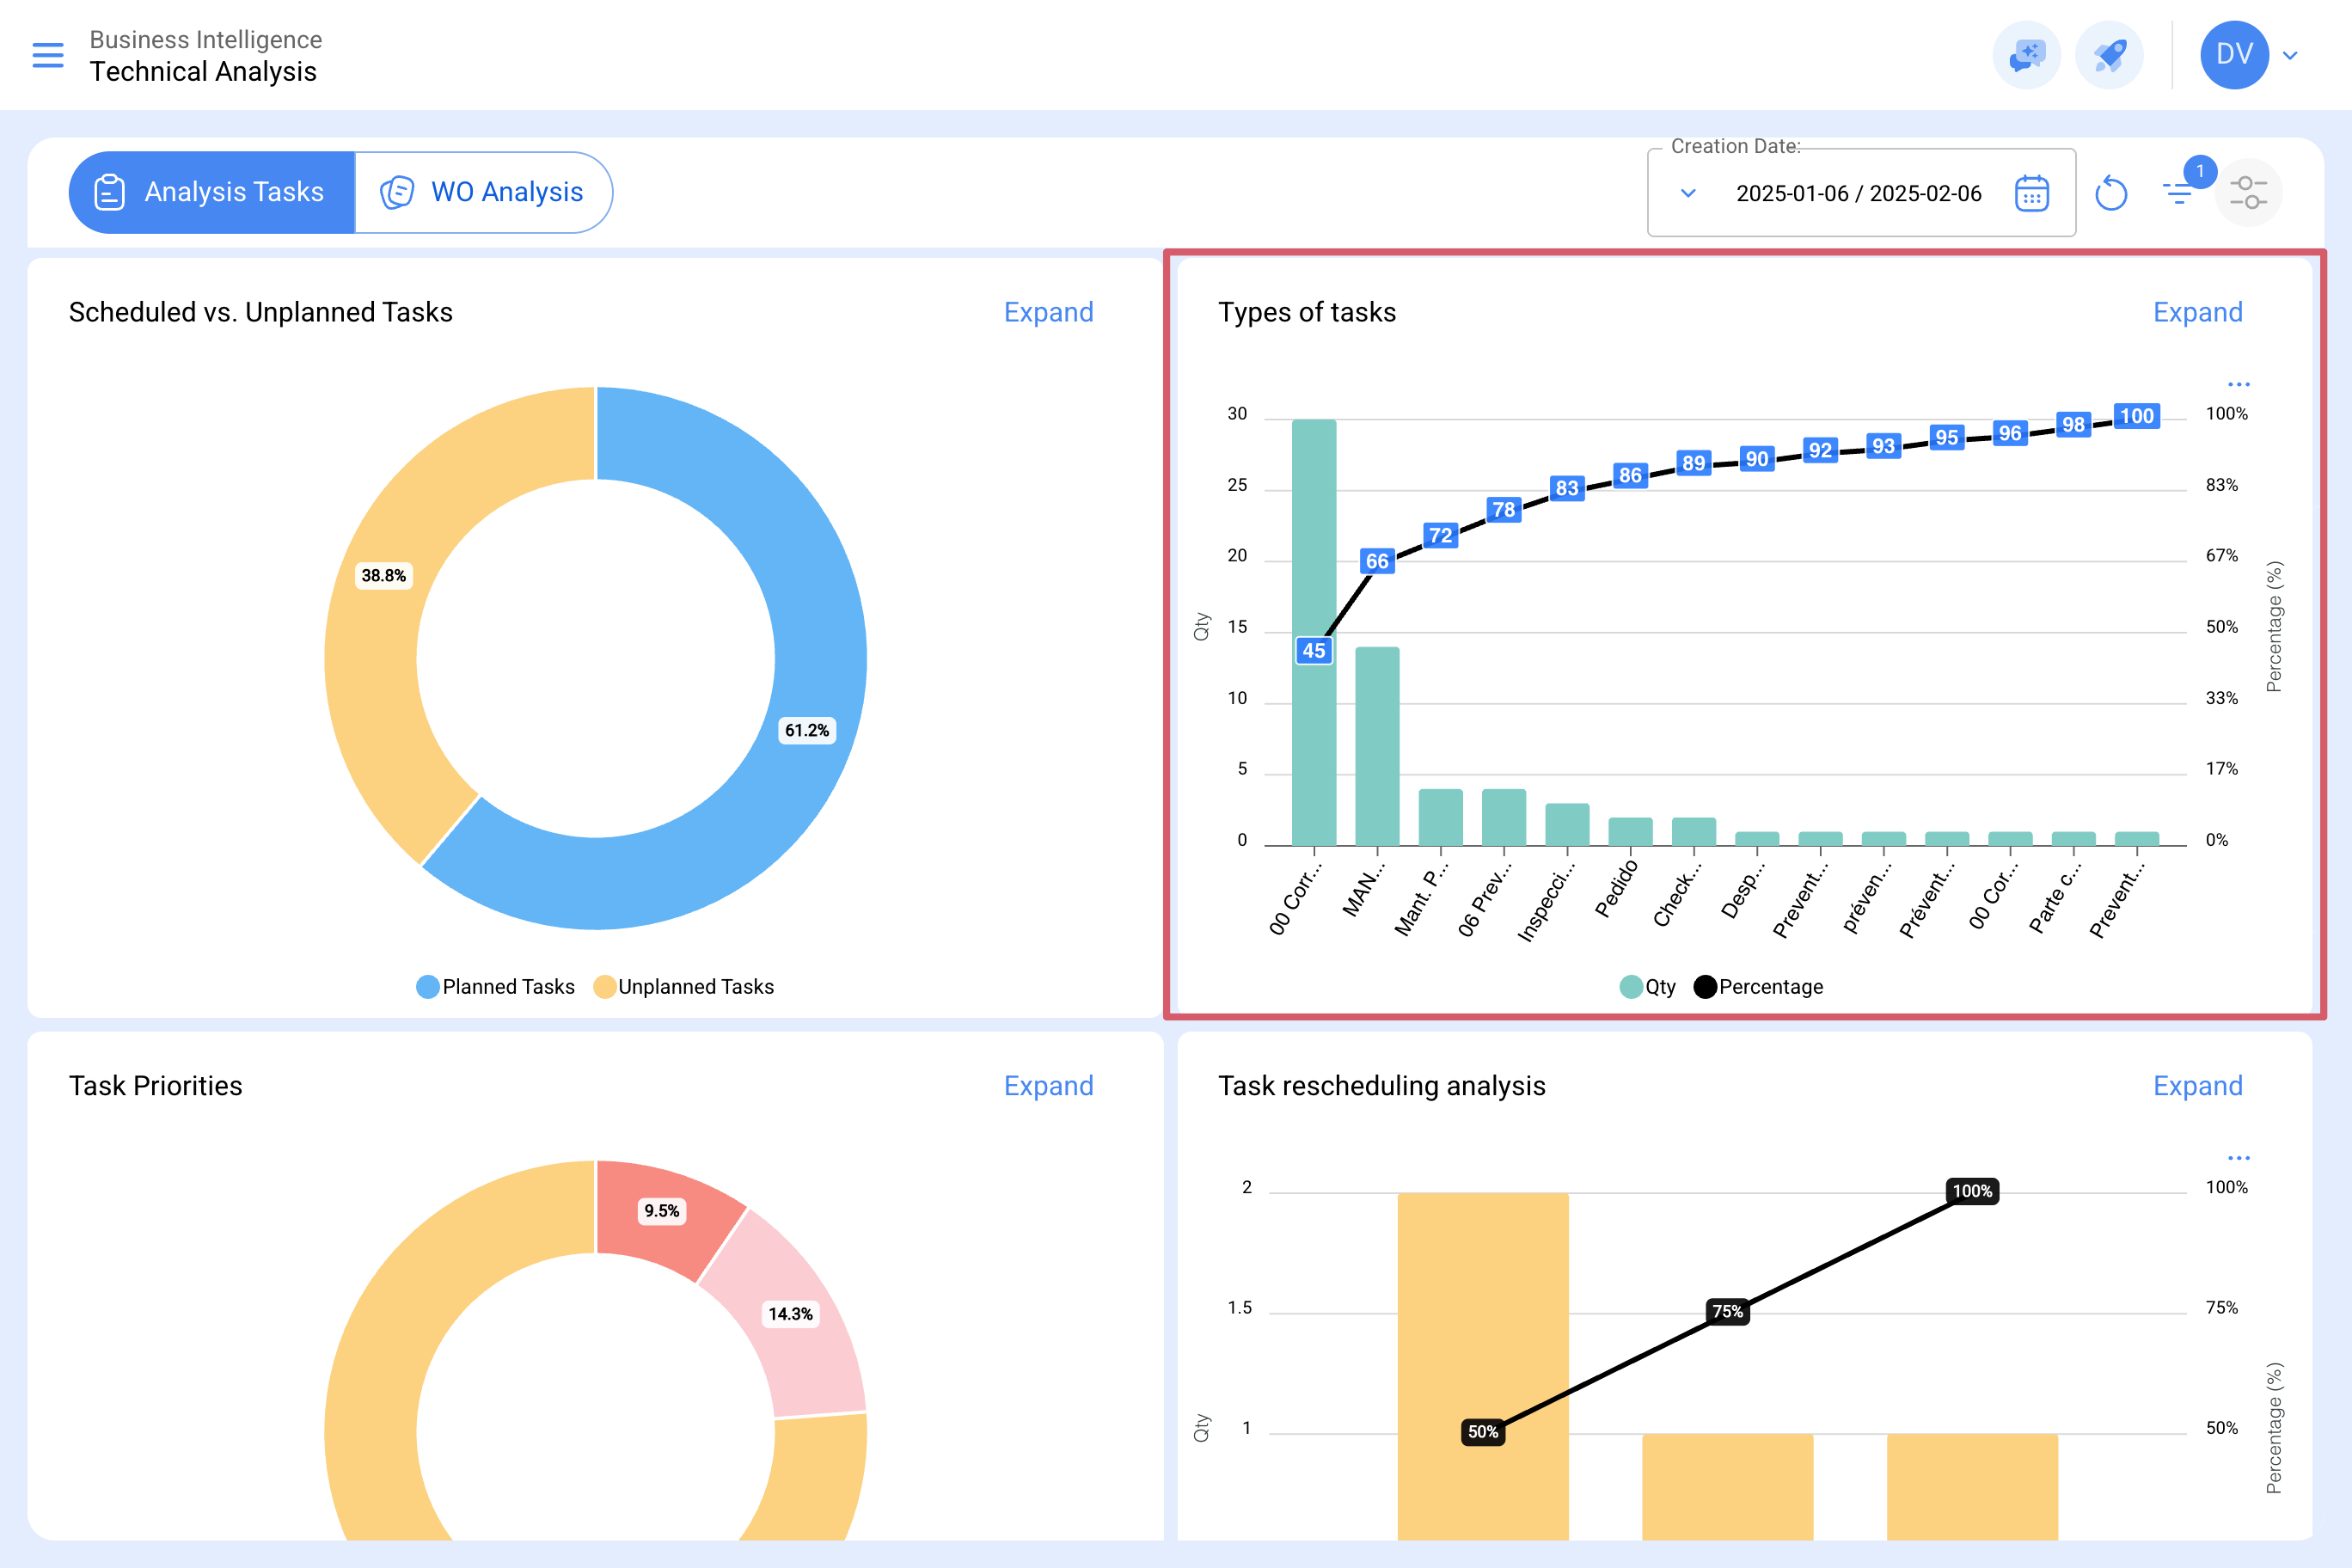Image resolution: width=2352 pixels, height=1568 pixels.
Task: Expand the Scheduled vs. Unplanned Tasks chart
Action: 1048,312
